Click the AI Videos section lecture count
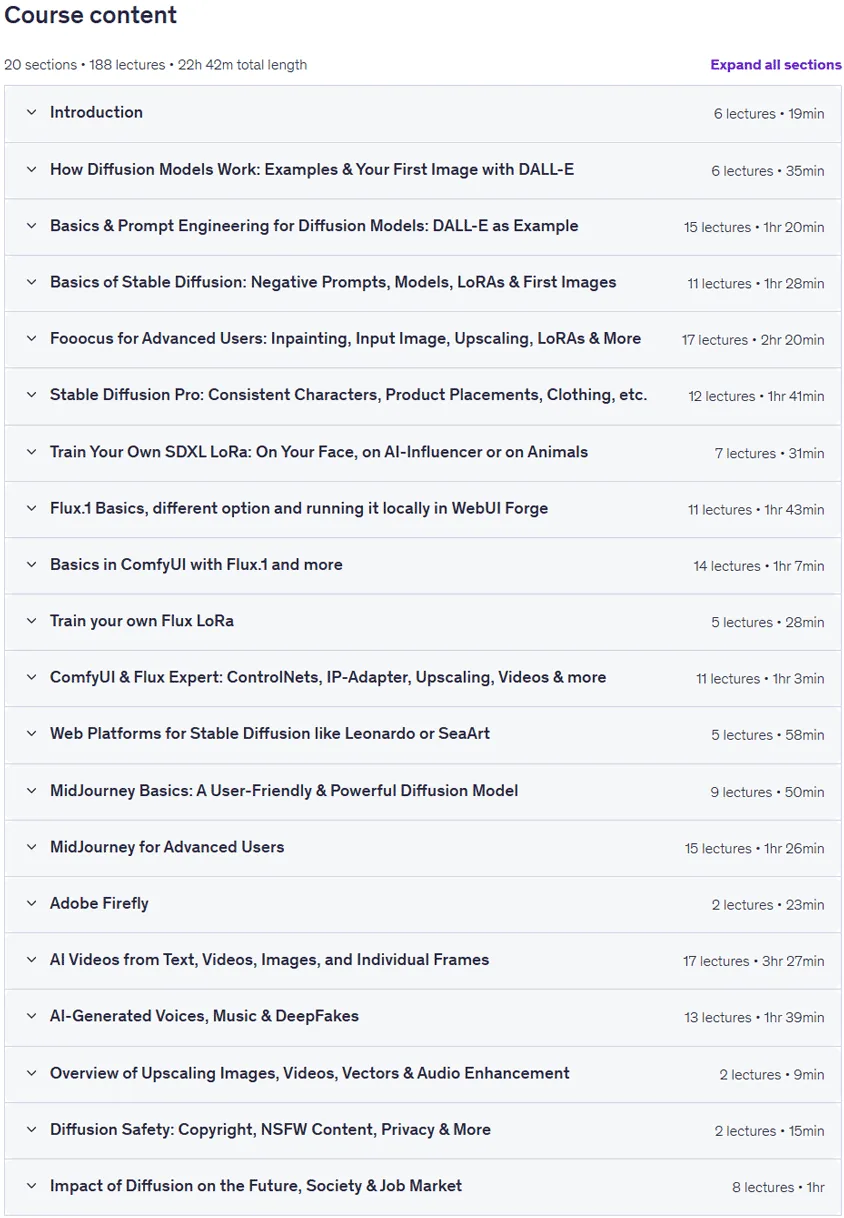 tap(716, 961)
